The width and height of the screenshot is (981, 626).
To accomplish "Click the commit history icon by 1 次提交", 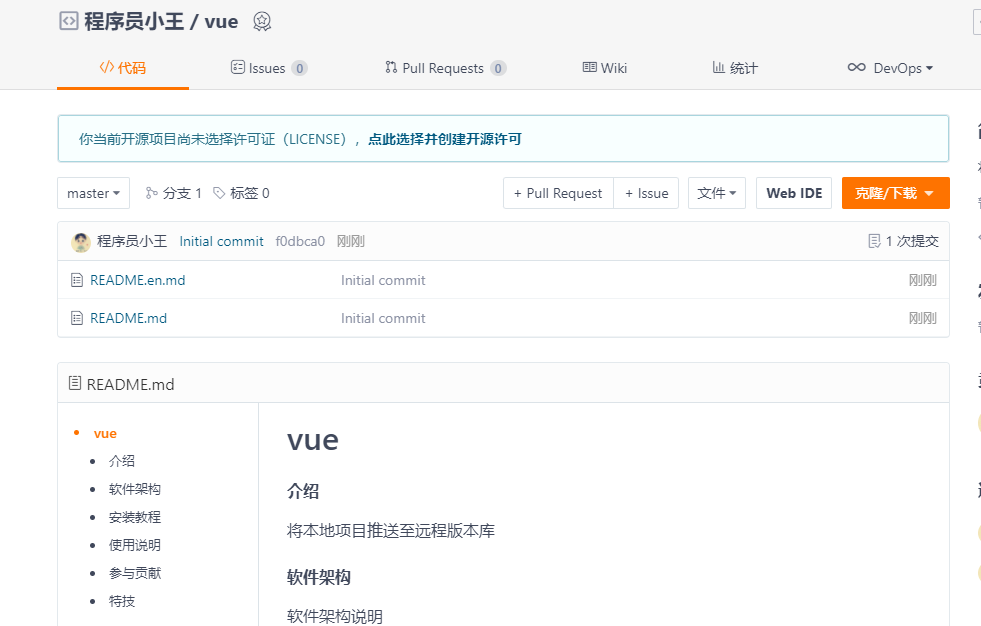I will [874, 241].
